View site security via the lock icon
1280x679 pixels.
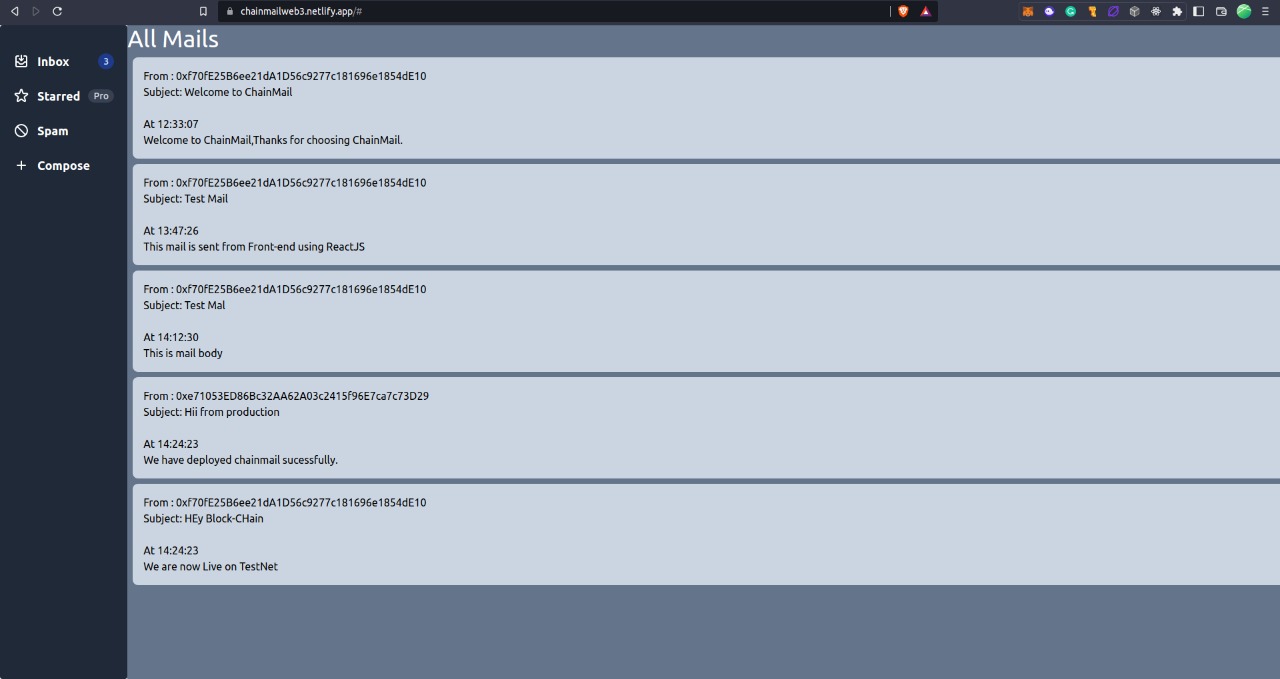(x=229, y=11)
